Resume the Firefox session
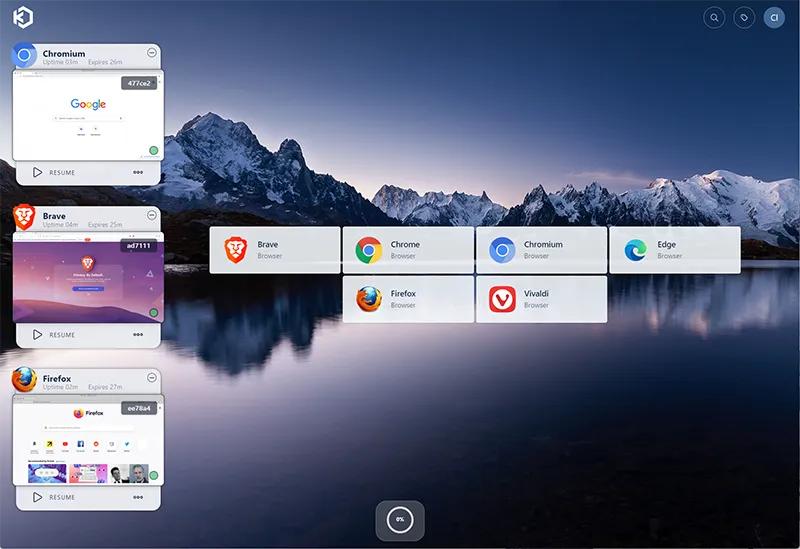Image resolution: width=800 pixels, height=549 pixels. pyautogui.click(x=54, y=497)
